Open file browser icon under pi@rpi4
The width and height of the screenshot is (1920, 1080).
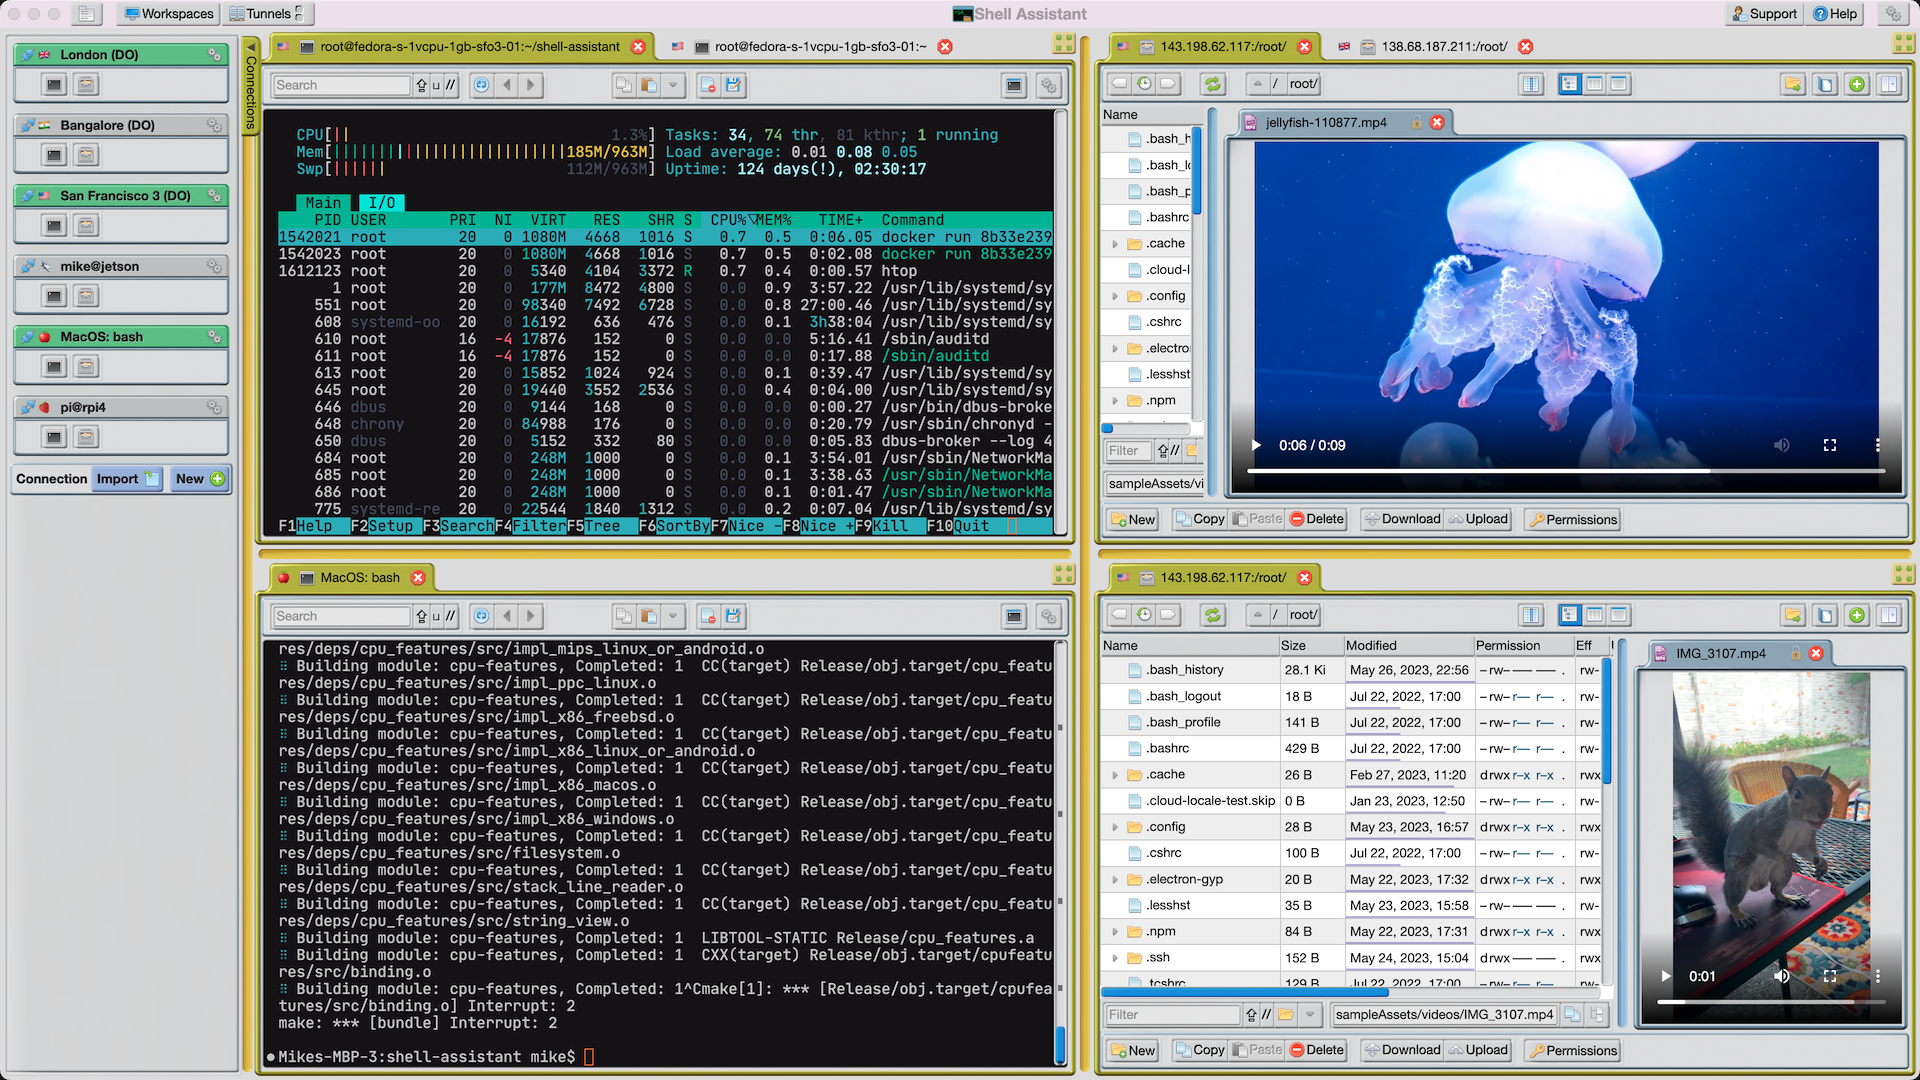[86, 437]
